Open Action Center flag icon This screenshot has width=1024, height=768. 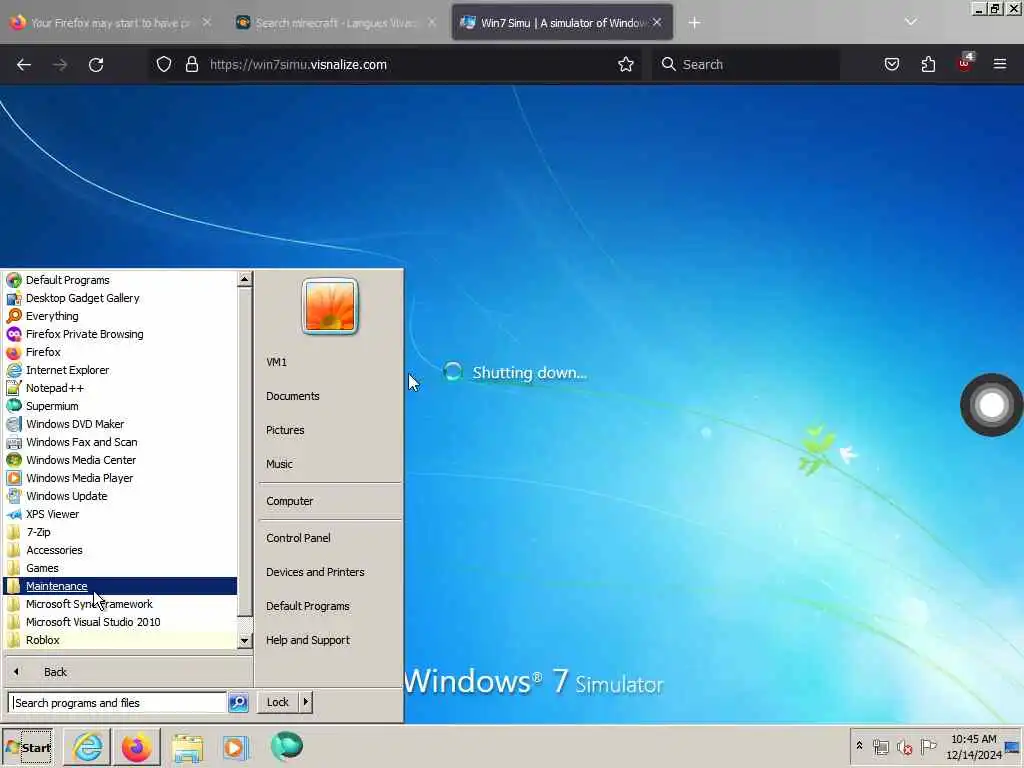tap(928, 745)
